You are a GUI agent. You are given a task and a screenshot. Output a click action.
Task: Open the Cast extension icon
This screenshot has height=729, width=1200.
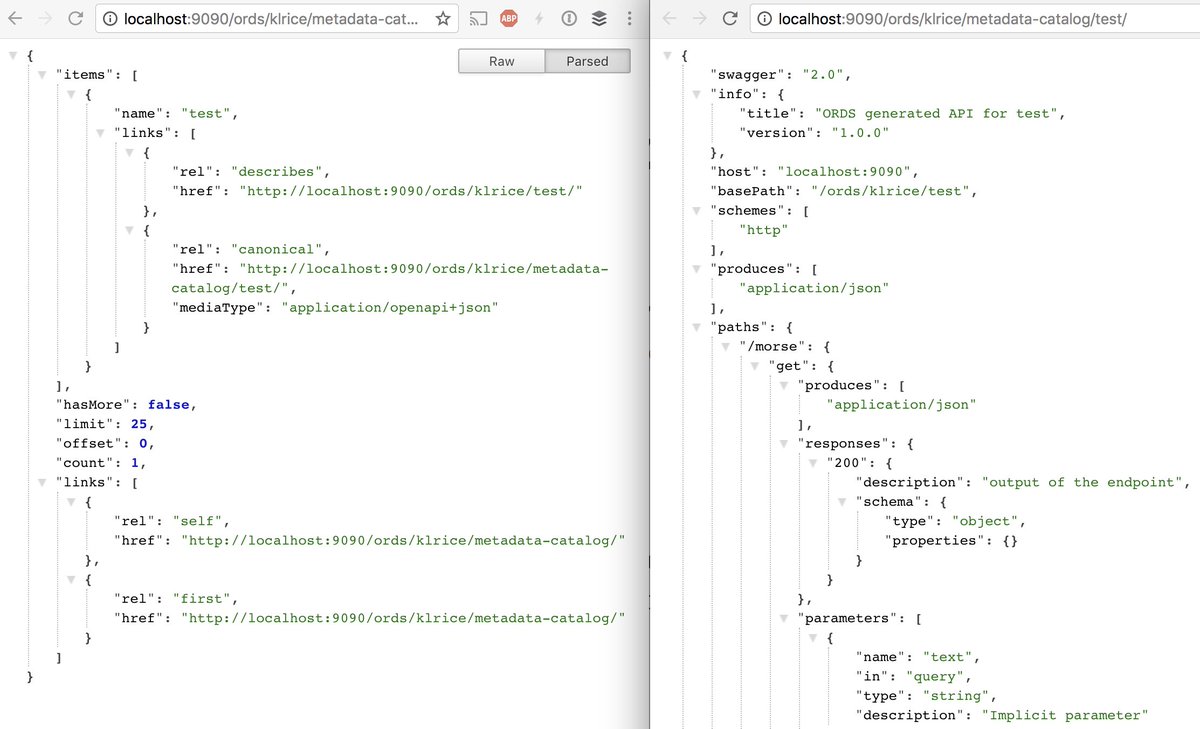point(479,18)
